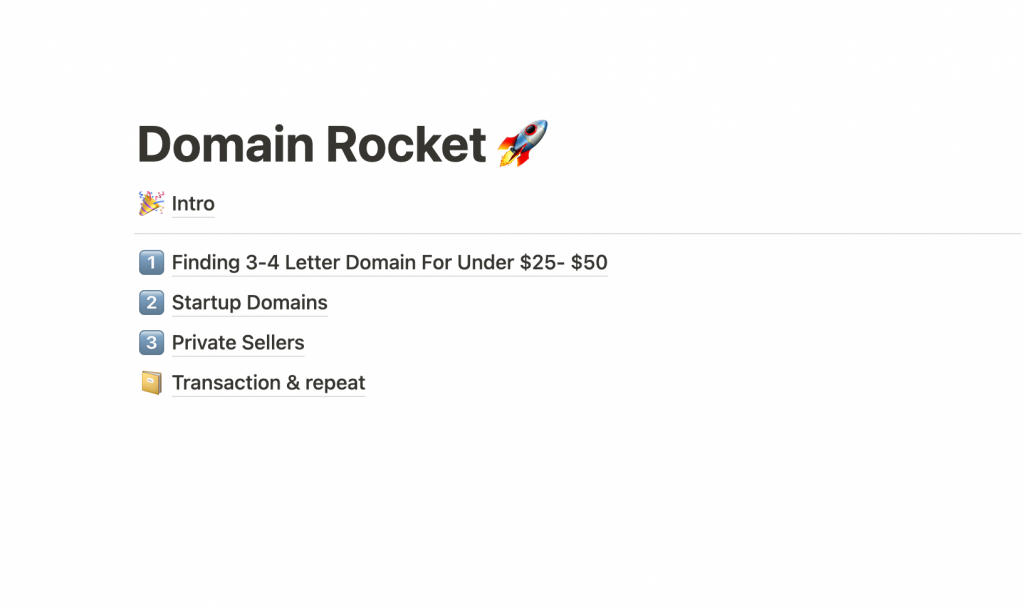The image size is (1024, 610).
Task: Open the Intro page link
Action: [193, 204]
